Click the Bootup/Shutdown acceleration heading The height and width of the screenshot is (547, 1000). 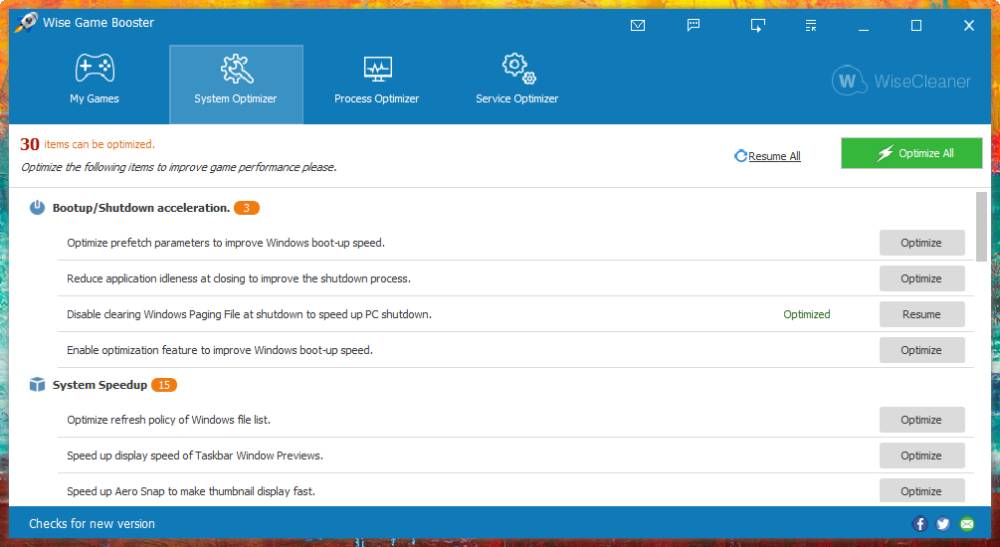click(x=141, y=208)
